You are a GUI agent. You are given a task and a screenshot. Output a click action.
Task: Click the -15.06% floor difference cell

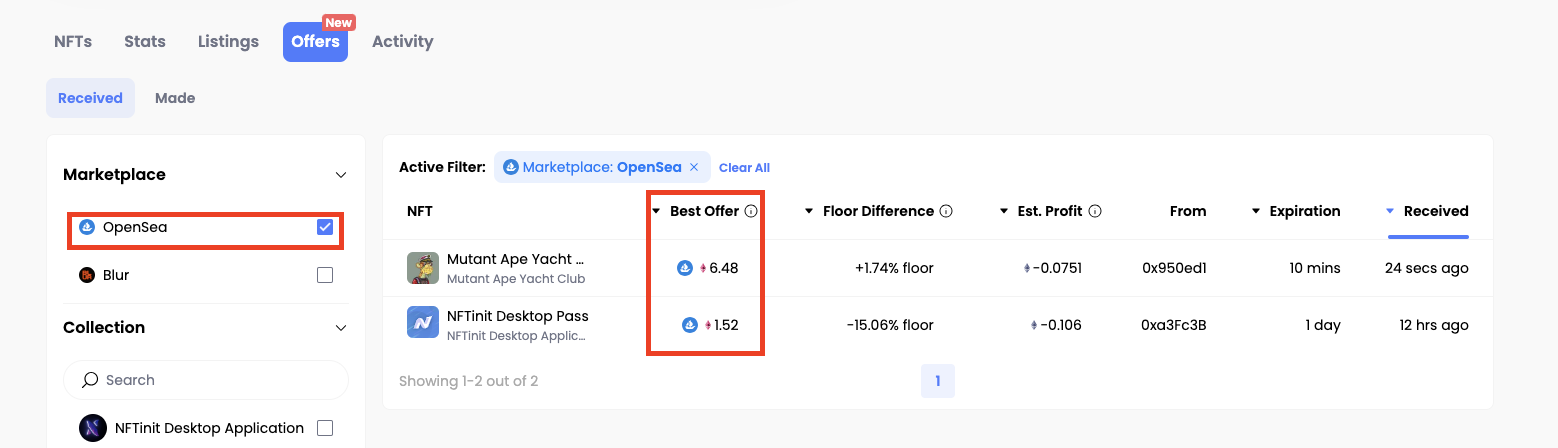(890, 325)
